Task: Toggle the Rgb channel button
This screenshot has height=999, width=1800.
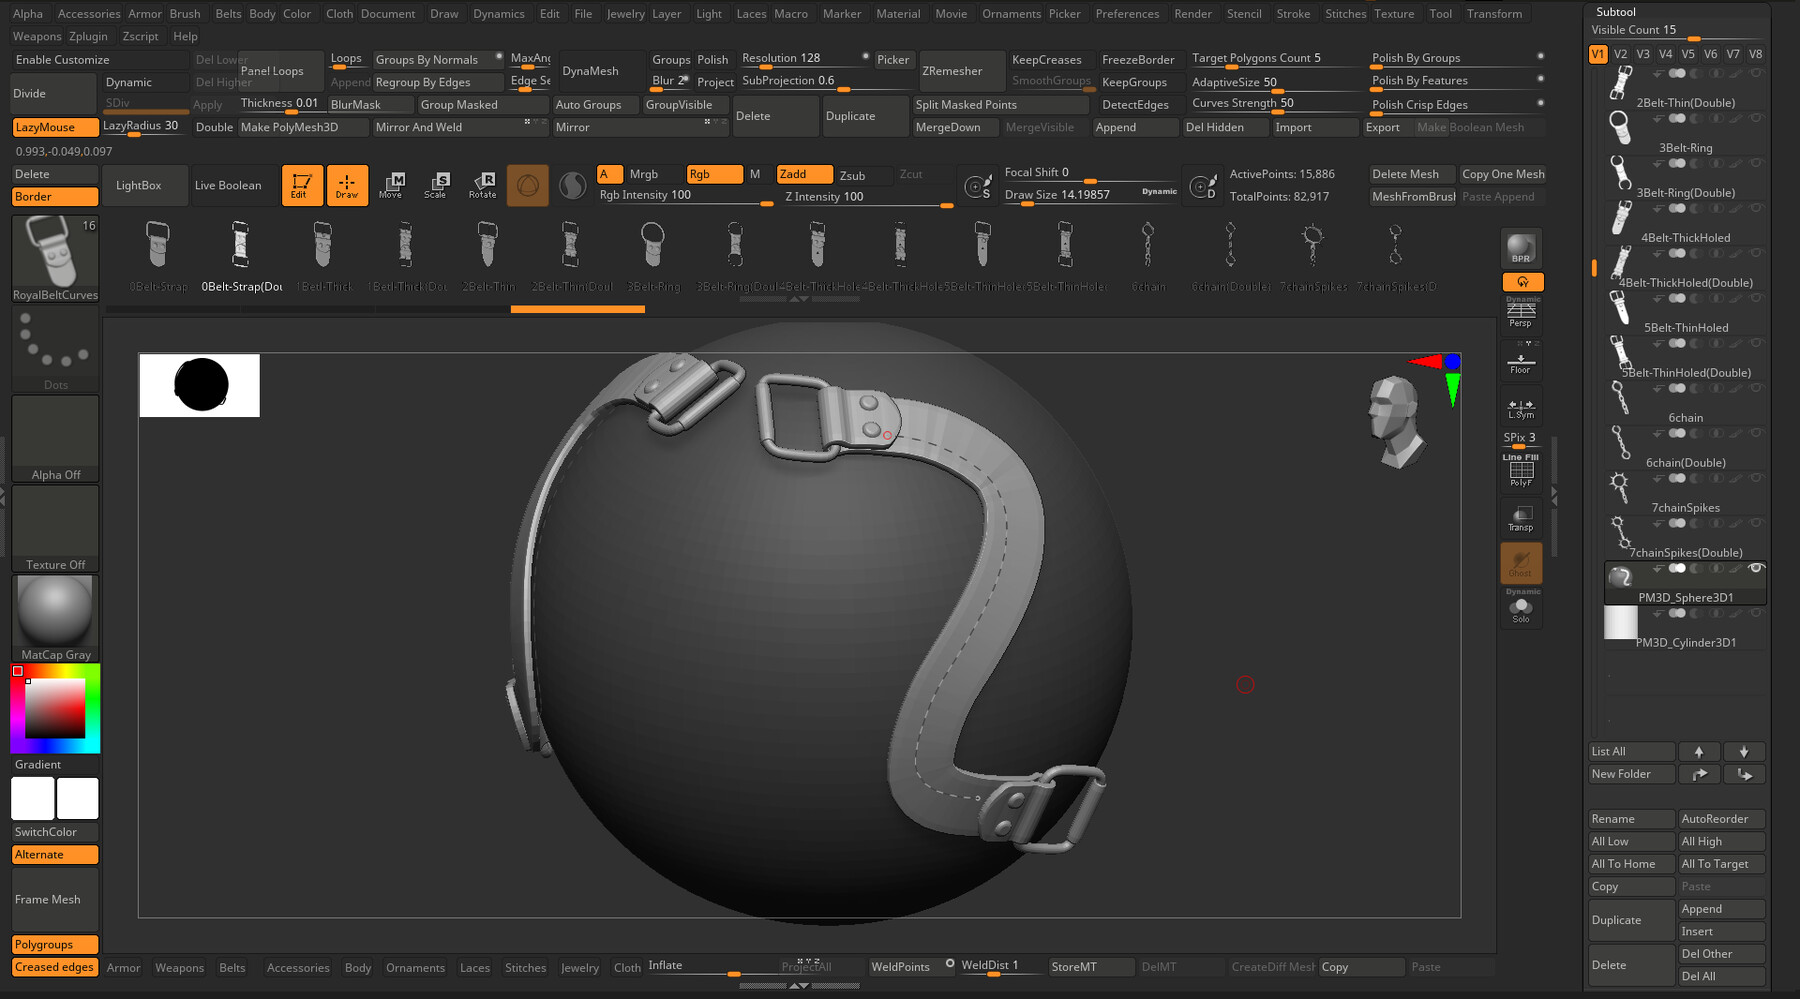Action: click(x=714, y=174)
